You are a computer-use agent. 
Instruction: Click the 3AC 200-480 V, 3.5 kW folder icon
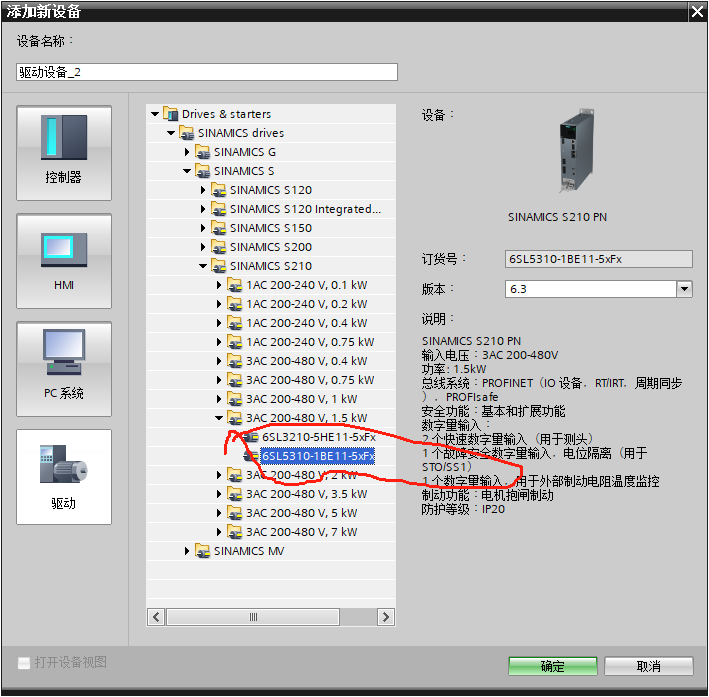(235, 494)
